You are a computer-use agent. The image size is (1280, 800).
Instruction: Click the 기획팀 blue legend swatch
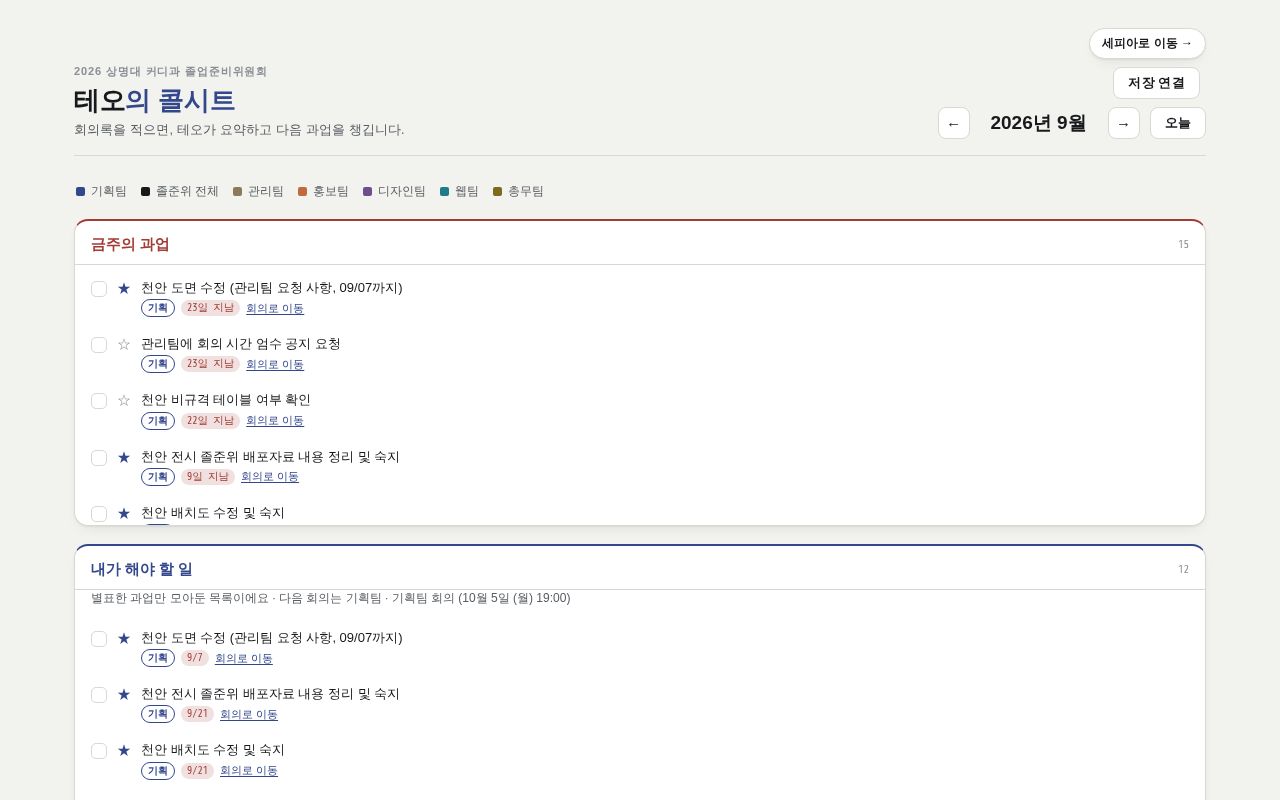(x=81, y=191)
